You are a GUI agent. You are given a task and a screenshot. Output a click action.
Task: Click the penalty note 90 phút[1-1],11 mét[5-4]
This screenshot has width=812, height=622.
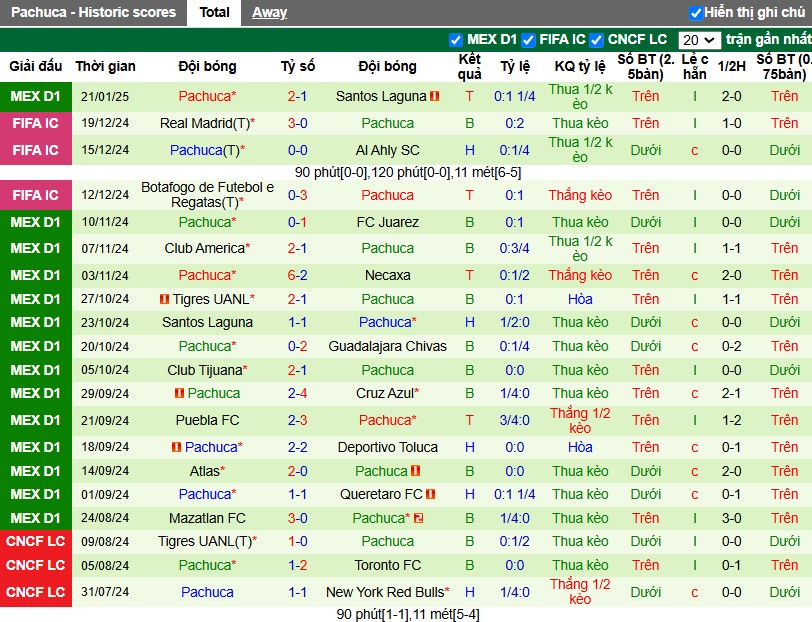(x=408, y=614)
